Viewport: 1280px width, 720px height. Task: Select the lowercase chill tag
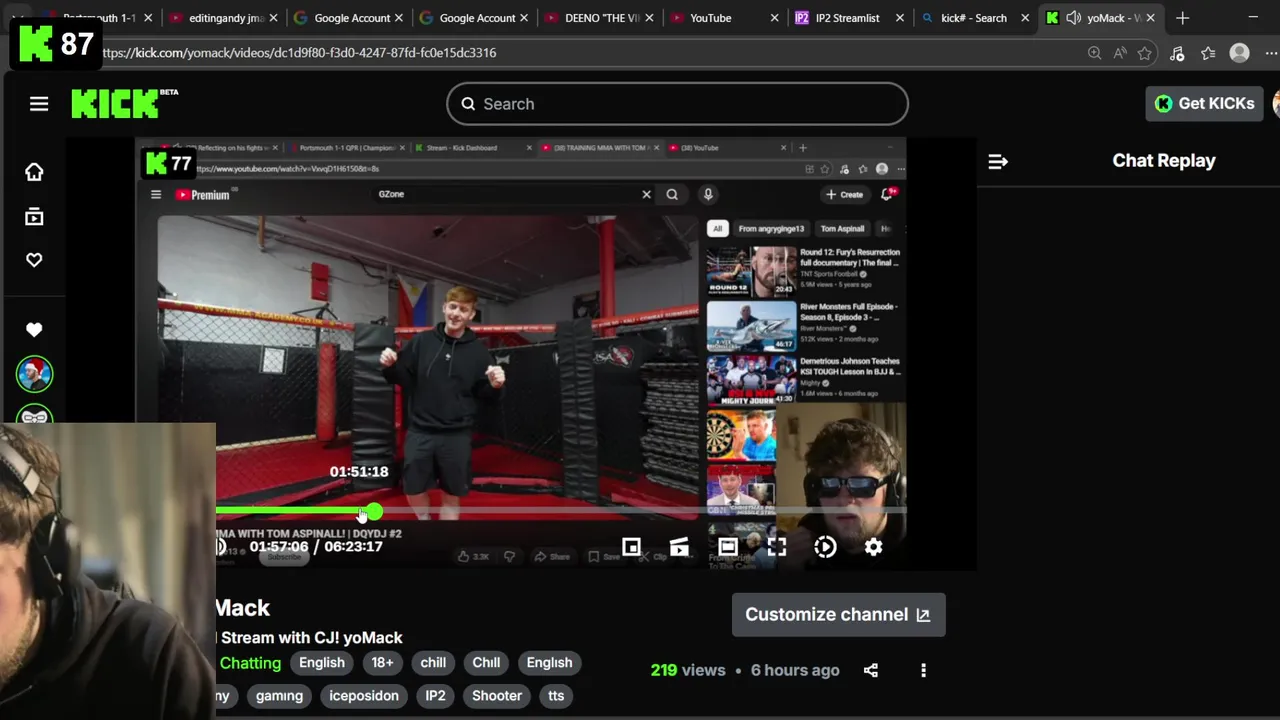point(433,663)
